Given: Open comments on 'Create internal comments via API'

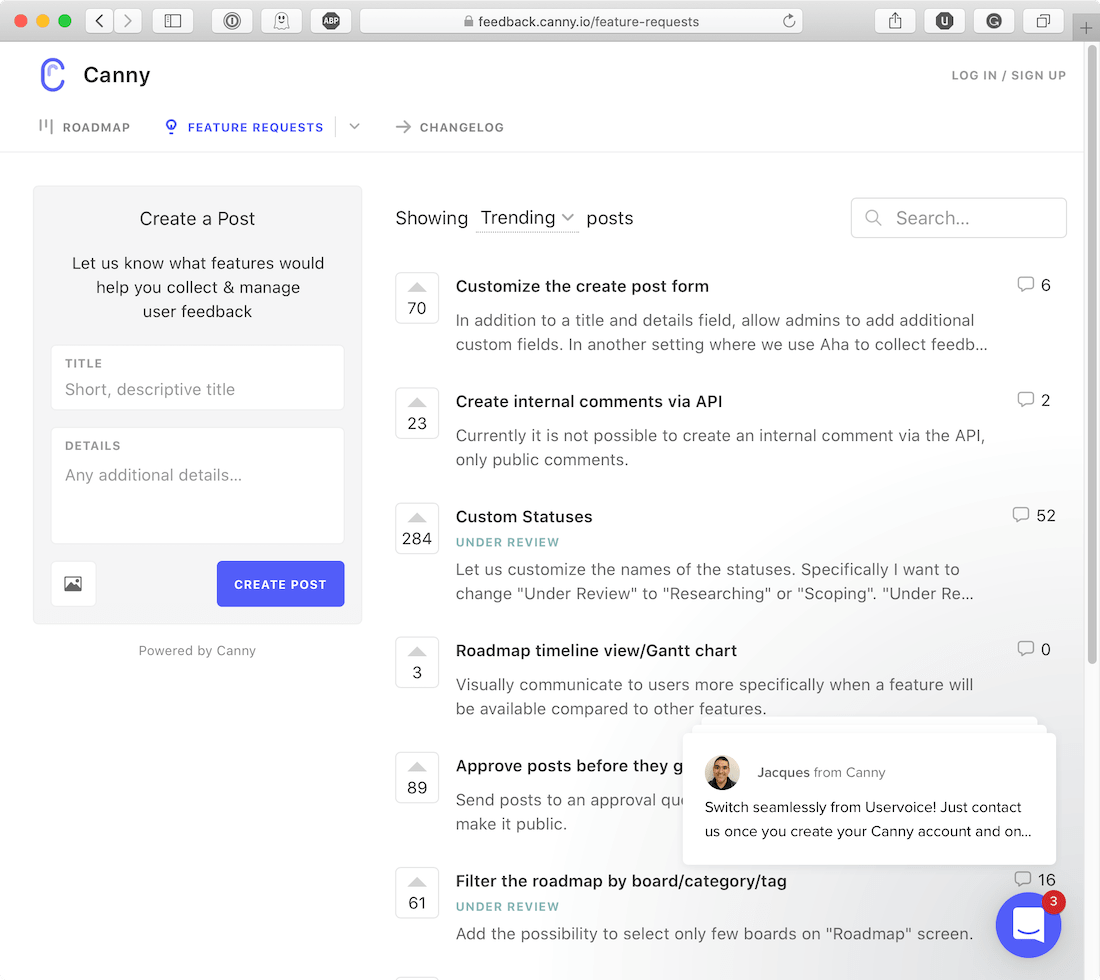Looking at the screenshot, I should [x=1033, y=400].
